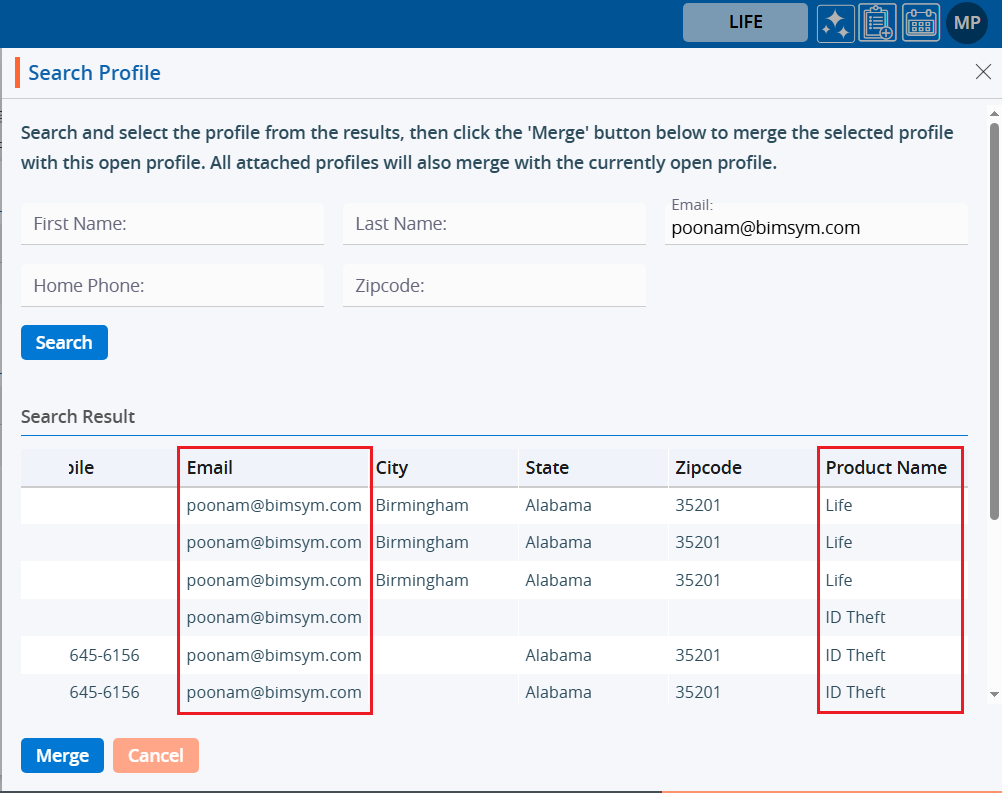The width and height of the screenshot is (1002, 793).
Task: Click the AI sparkle icon in header
Action: pyautogui.click(x=835, y=23)
